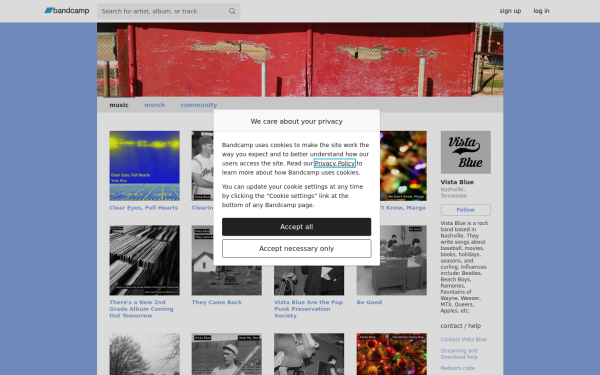Open the New 2nd Grade Album cover
Image resolution: width=600 pixels, height=375 pixels.
[x=144, y=260]
